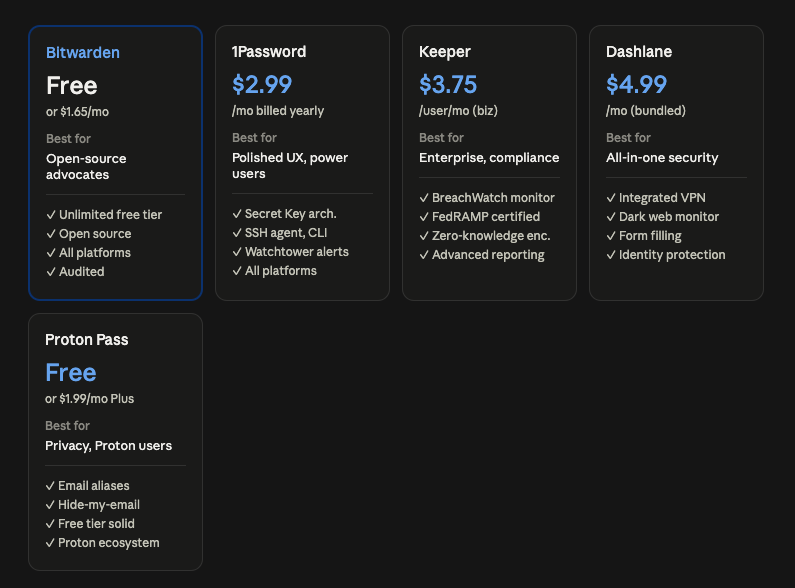Click the checkmark beside Unlimited free tier

[x=51, y=215]
